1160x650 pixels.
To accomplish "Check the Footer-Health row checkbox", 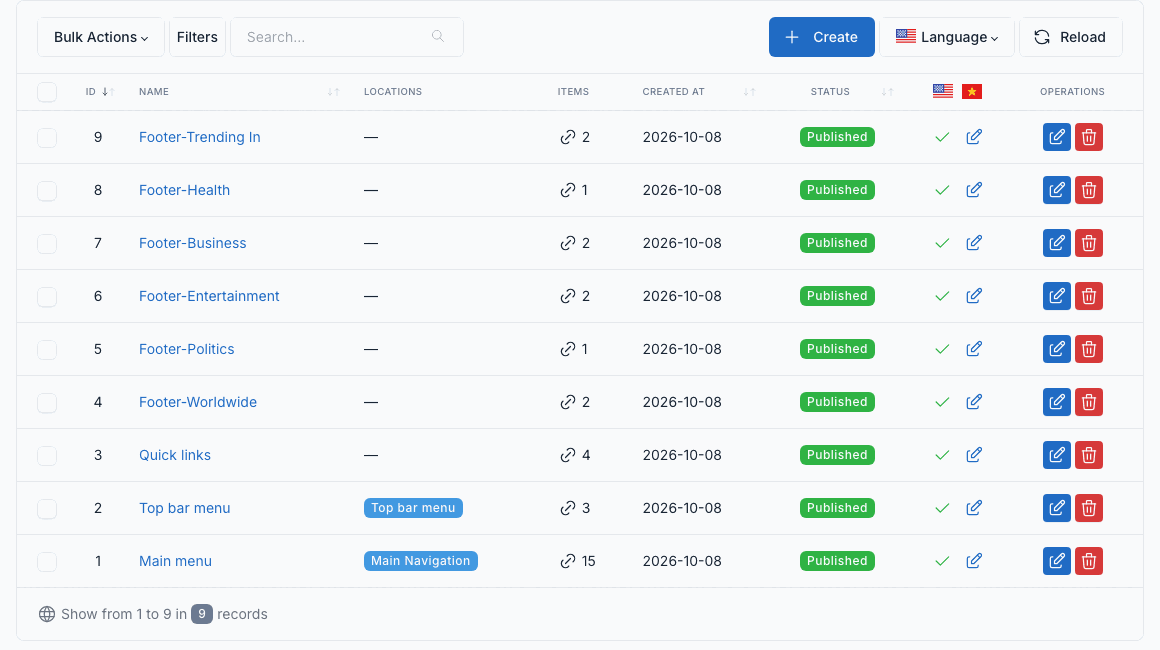I will coord(47,191).
